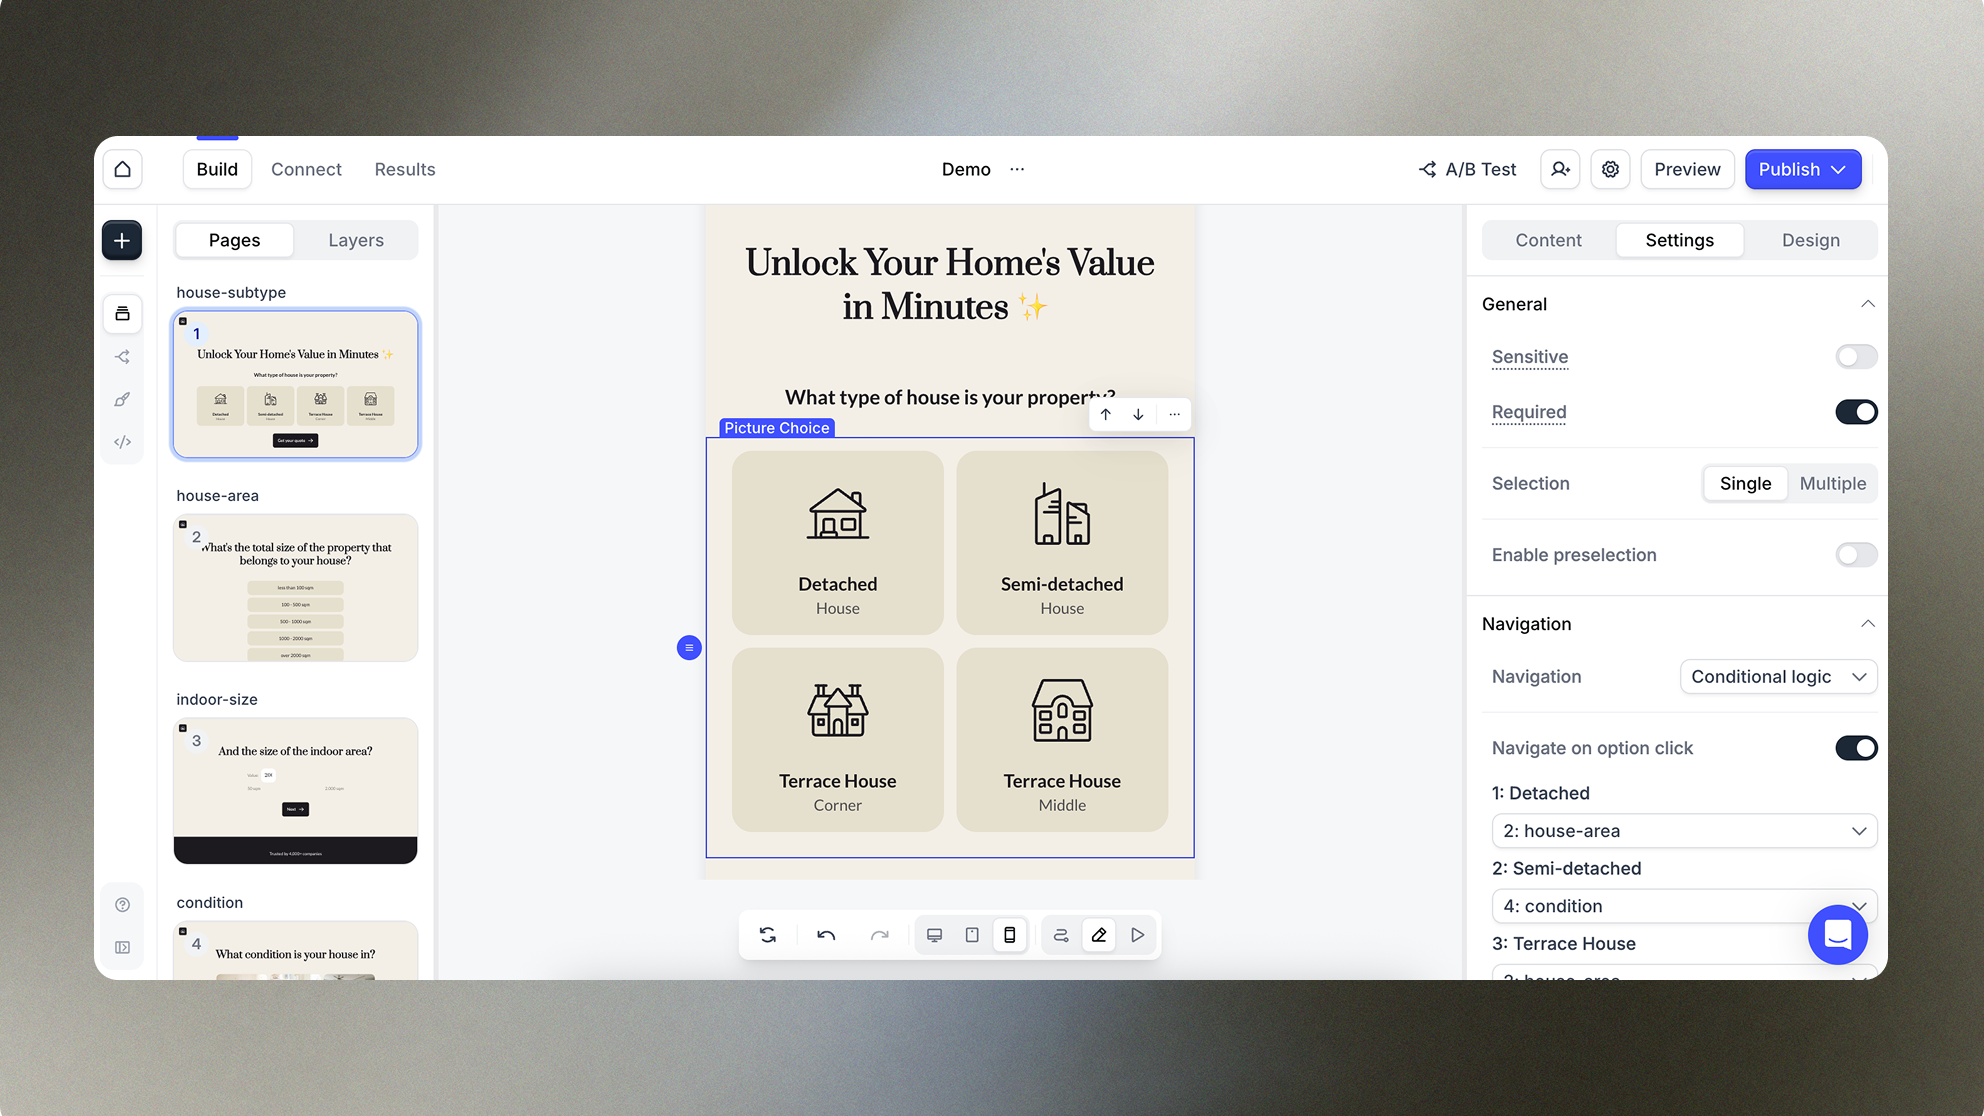Screen dimensions: 1984x1116
Task: Enable the Sensitive toggle
Action: click(1856, 357)
